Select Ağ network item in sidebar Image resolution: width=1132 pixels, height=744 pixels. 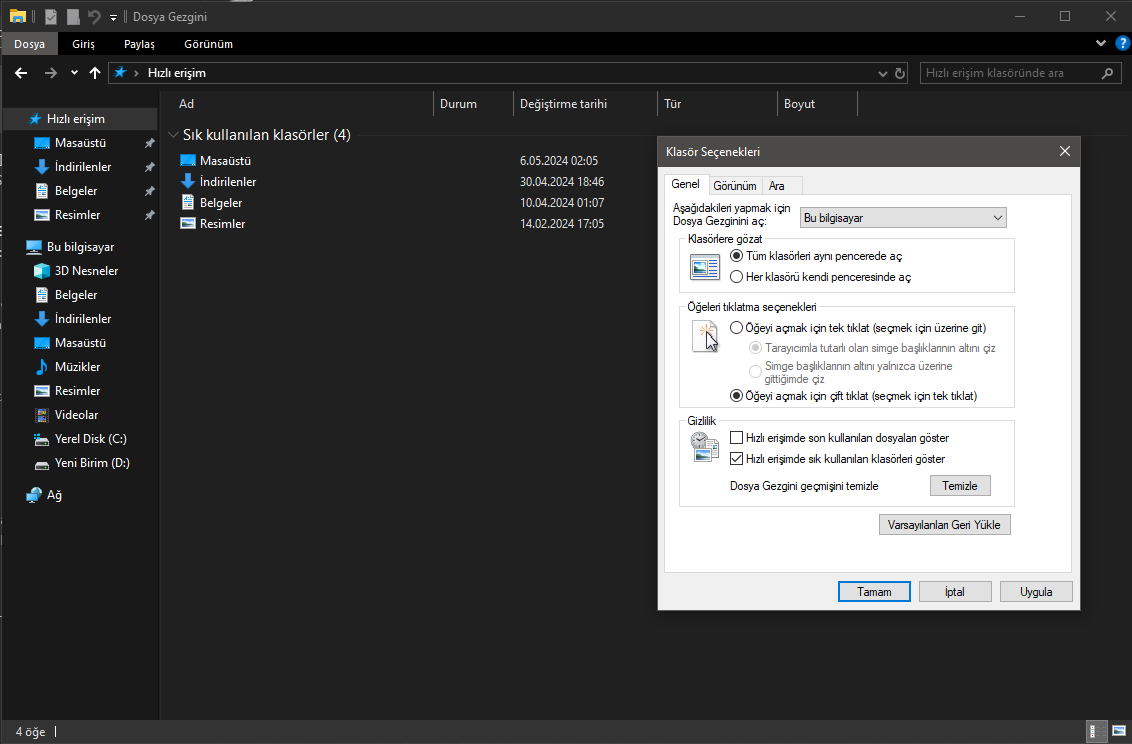(54, 495)
